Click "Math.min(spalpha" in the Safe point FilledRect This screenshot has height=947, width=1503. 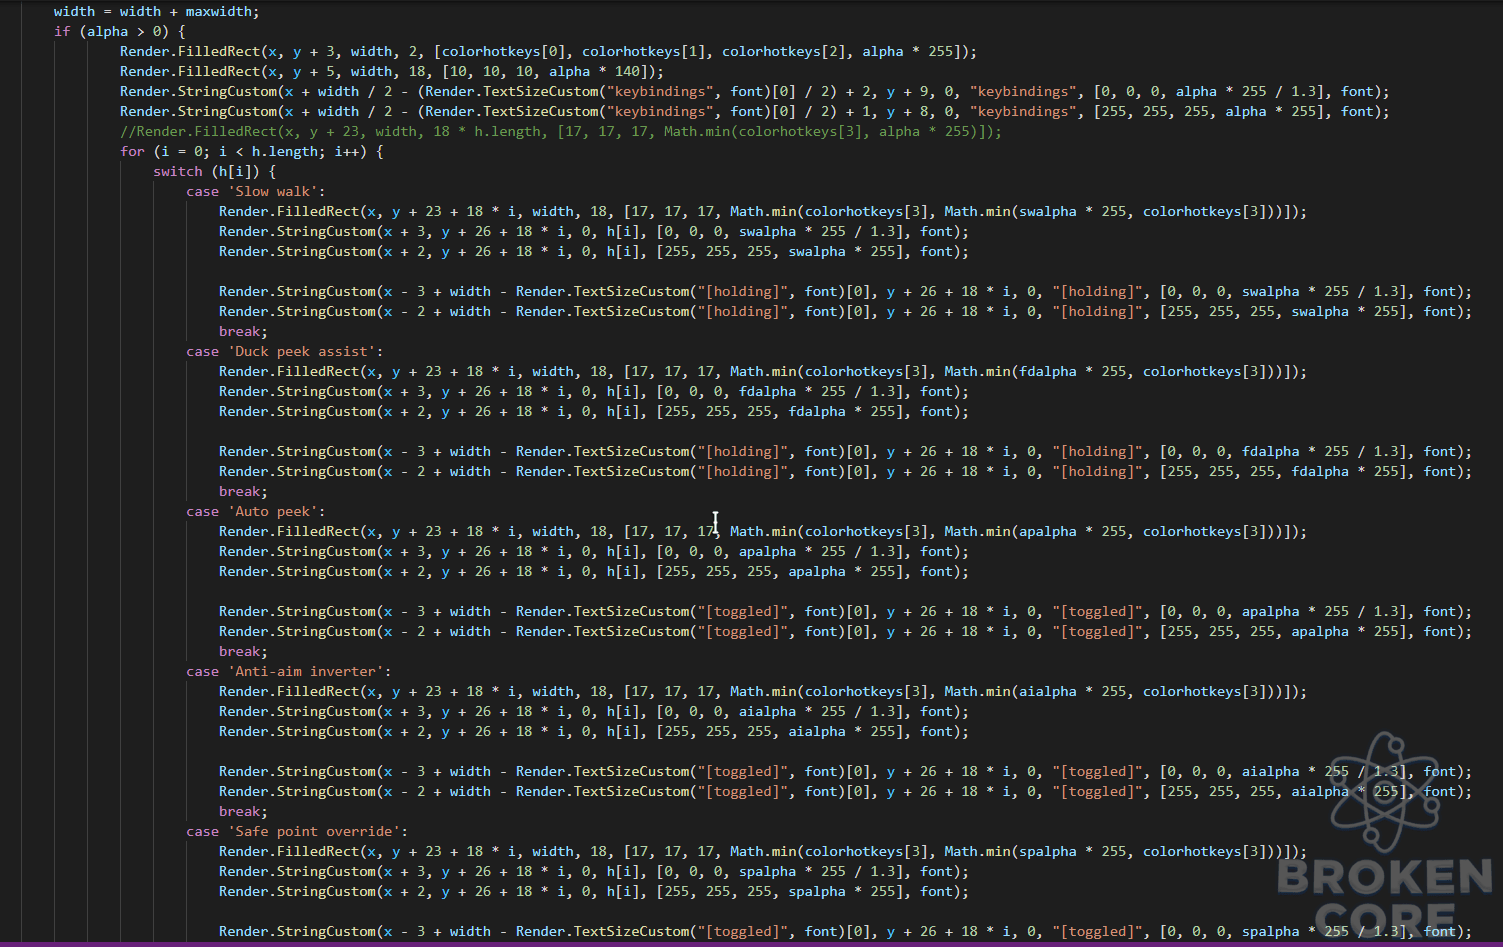pyautogui.click(x=1010, y=851)
